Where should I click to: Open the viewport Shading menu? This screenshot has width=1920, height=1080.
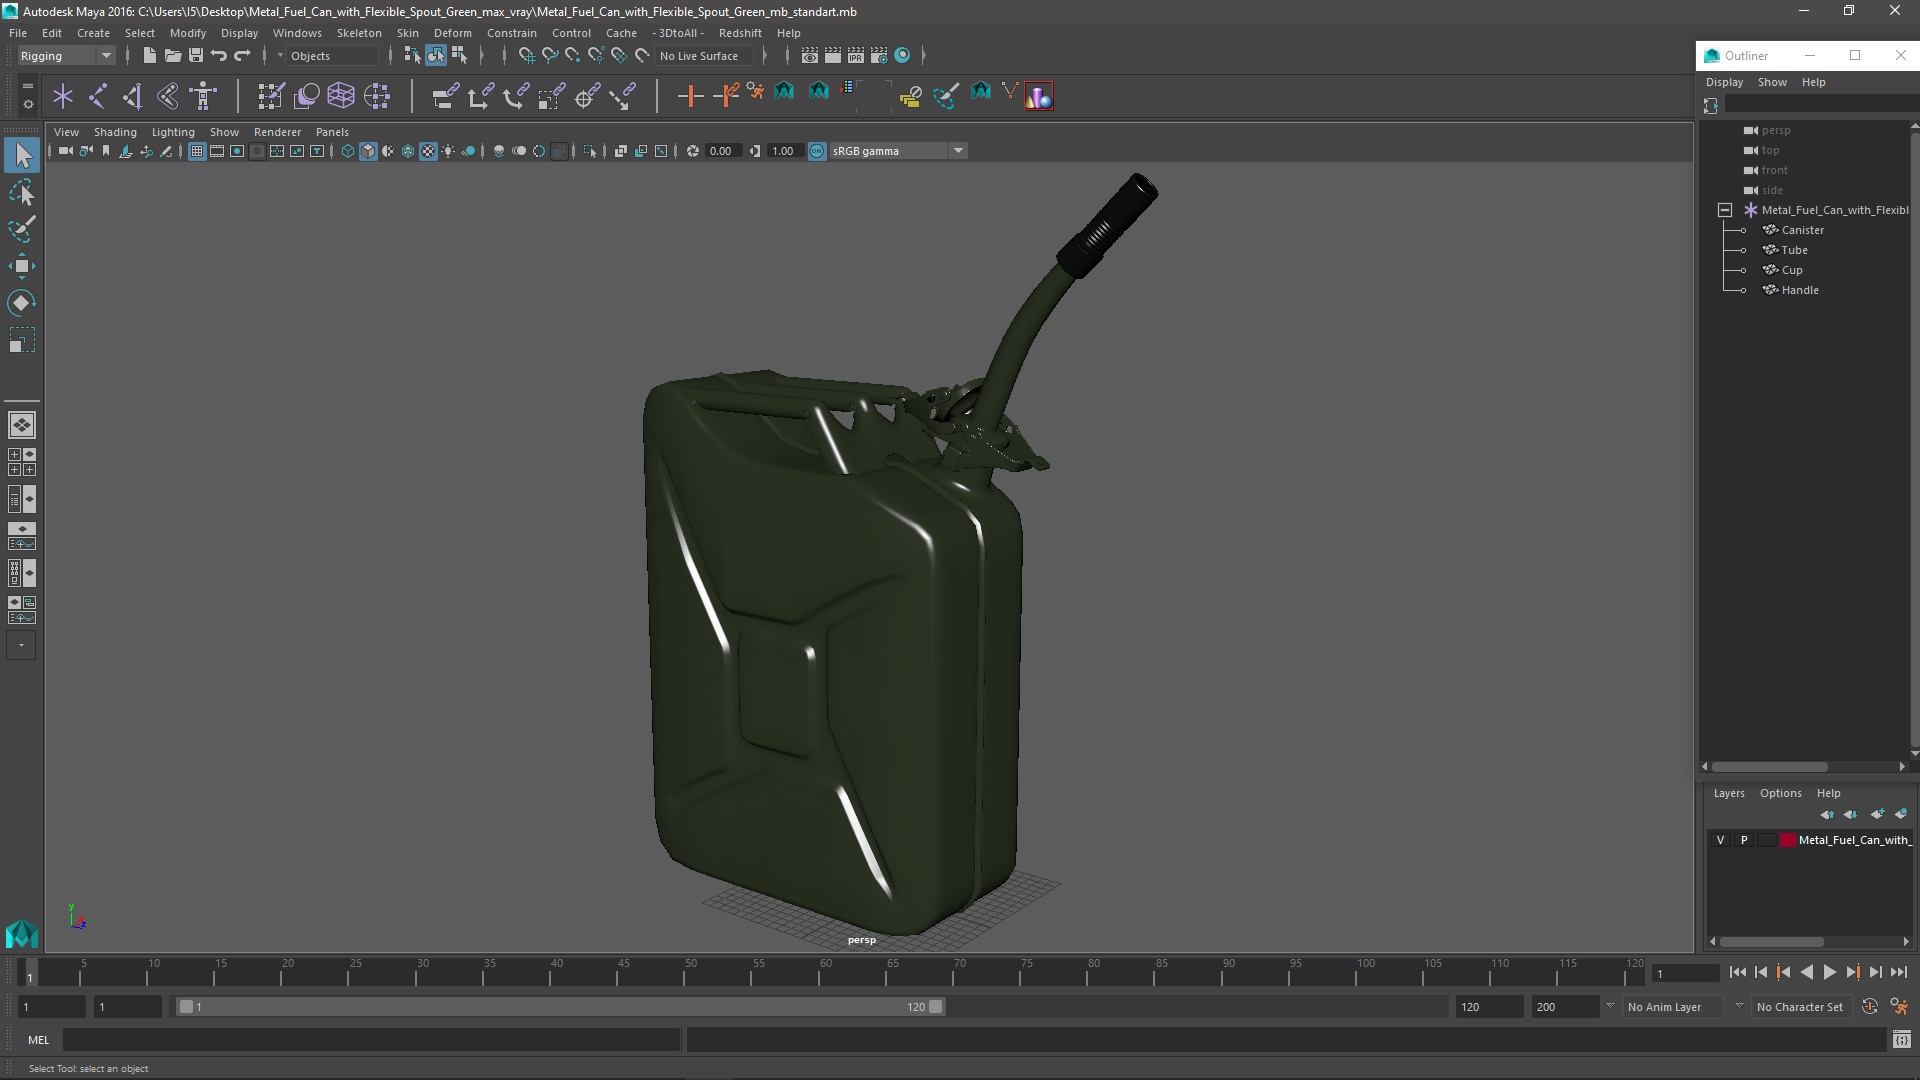click(x=115, y=132)
